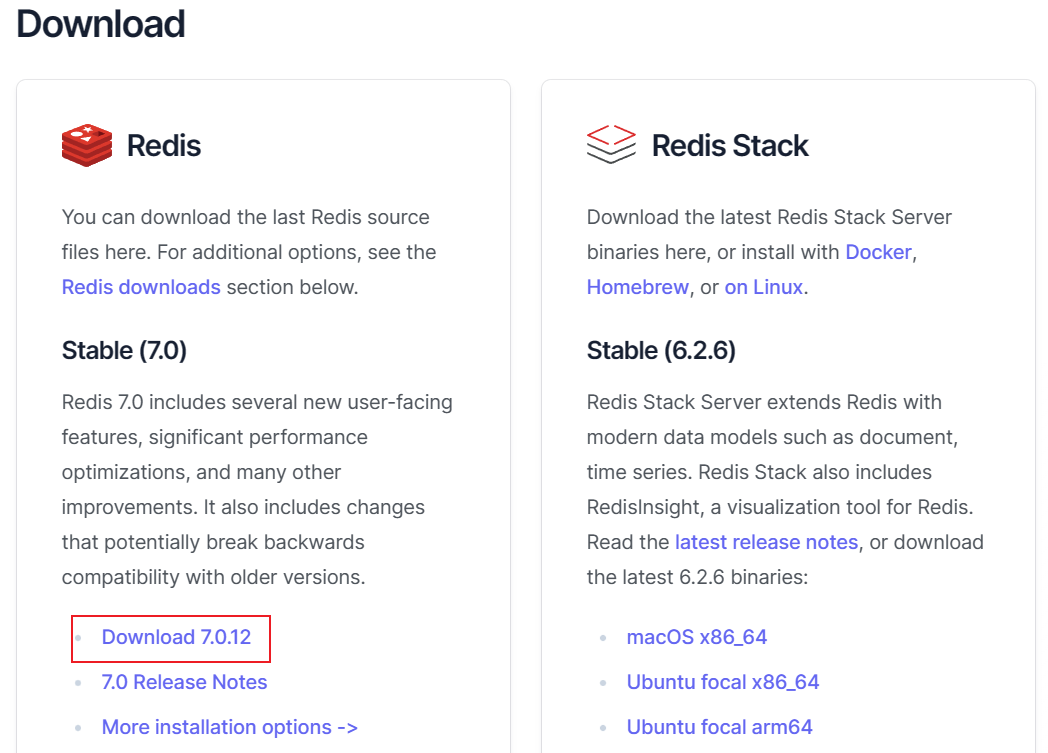Click More installation options link
The image size is (1048, 753).
229,727
